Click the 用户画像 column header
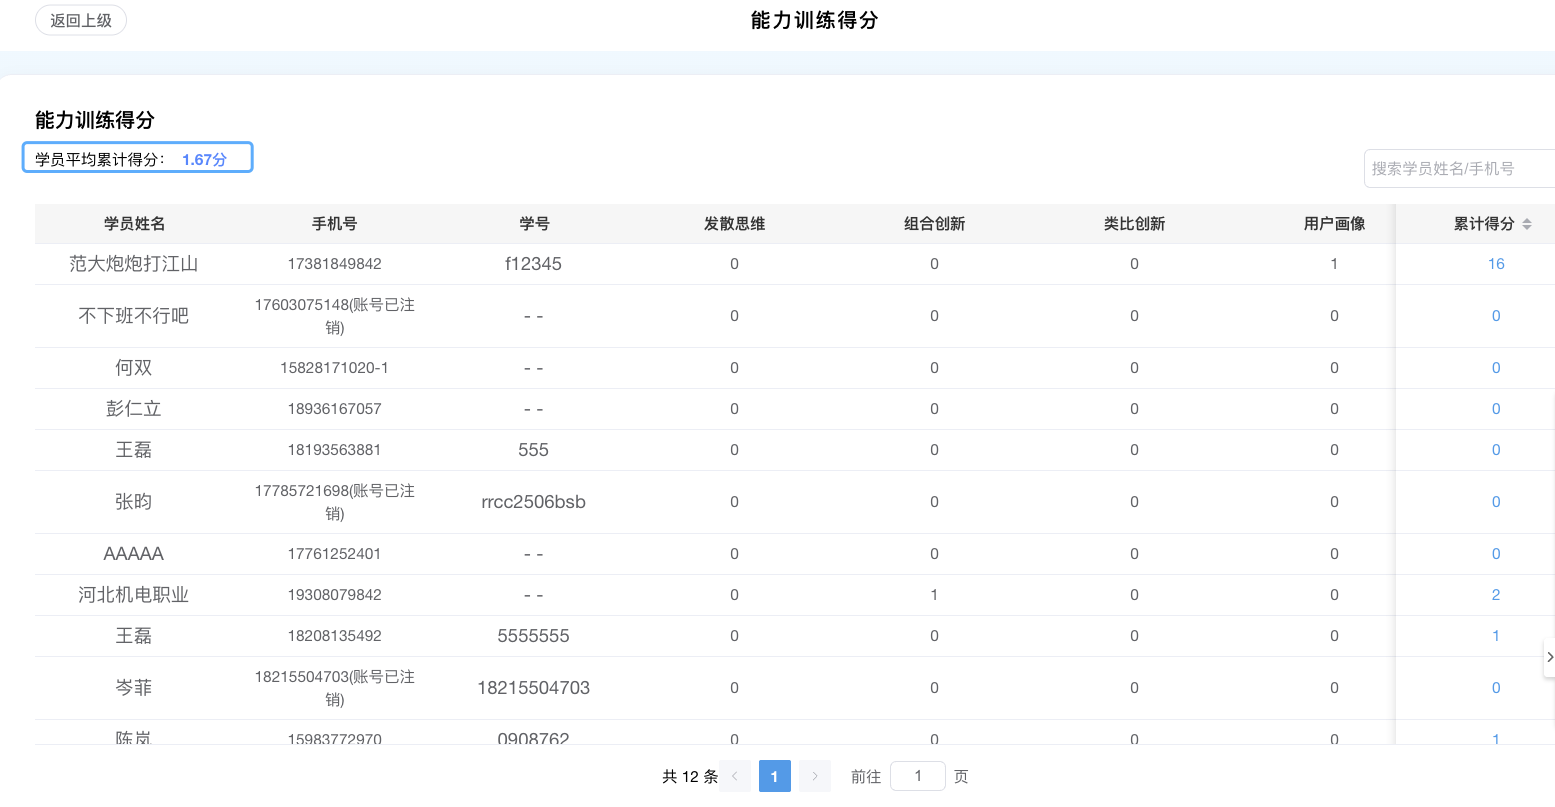Screen dimensions: 1555x807 pyautogui.click(x=1335, y=224)
